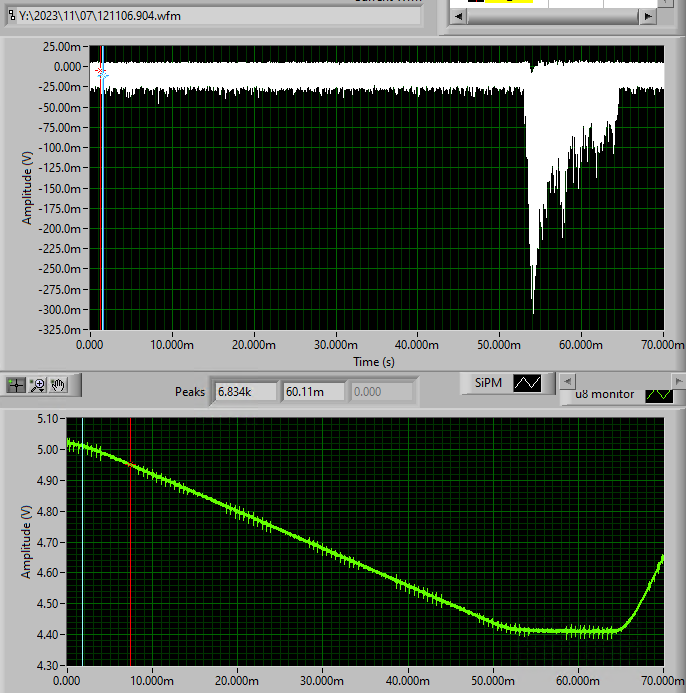Click the yellow color bar in the top-right table
This screenshot has height=693, width=686.
pyautogui.click(x=509, y=1)
